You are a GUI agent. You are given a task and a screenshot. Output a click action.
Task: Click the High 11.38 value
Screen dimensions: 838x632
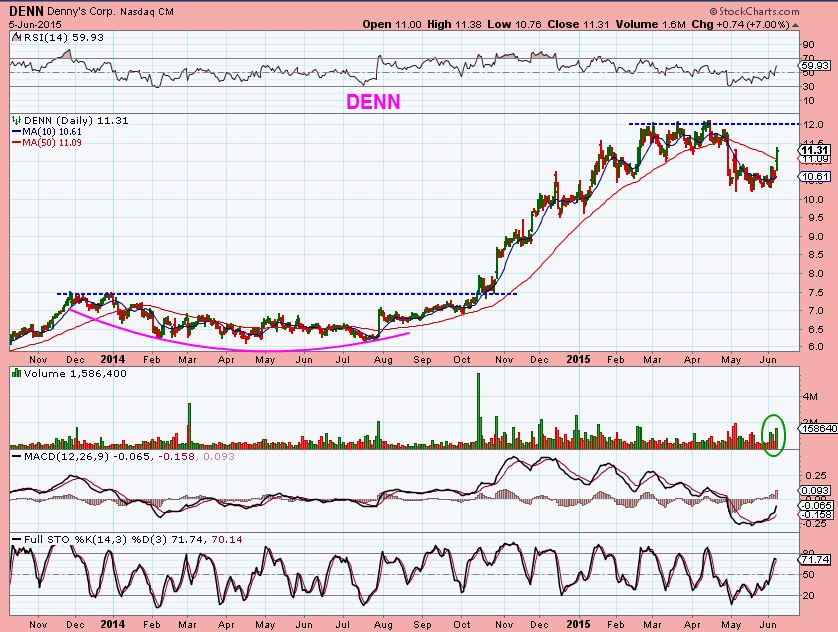pos(454,25)
